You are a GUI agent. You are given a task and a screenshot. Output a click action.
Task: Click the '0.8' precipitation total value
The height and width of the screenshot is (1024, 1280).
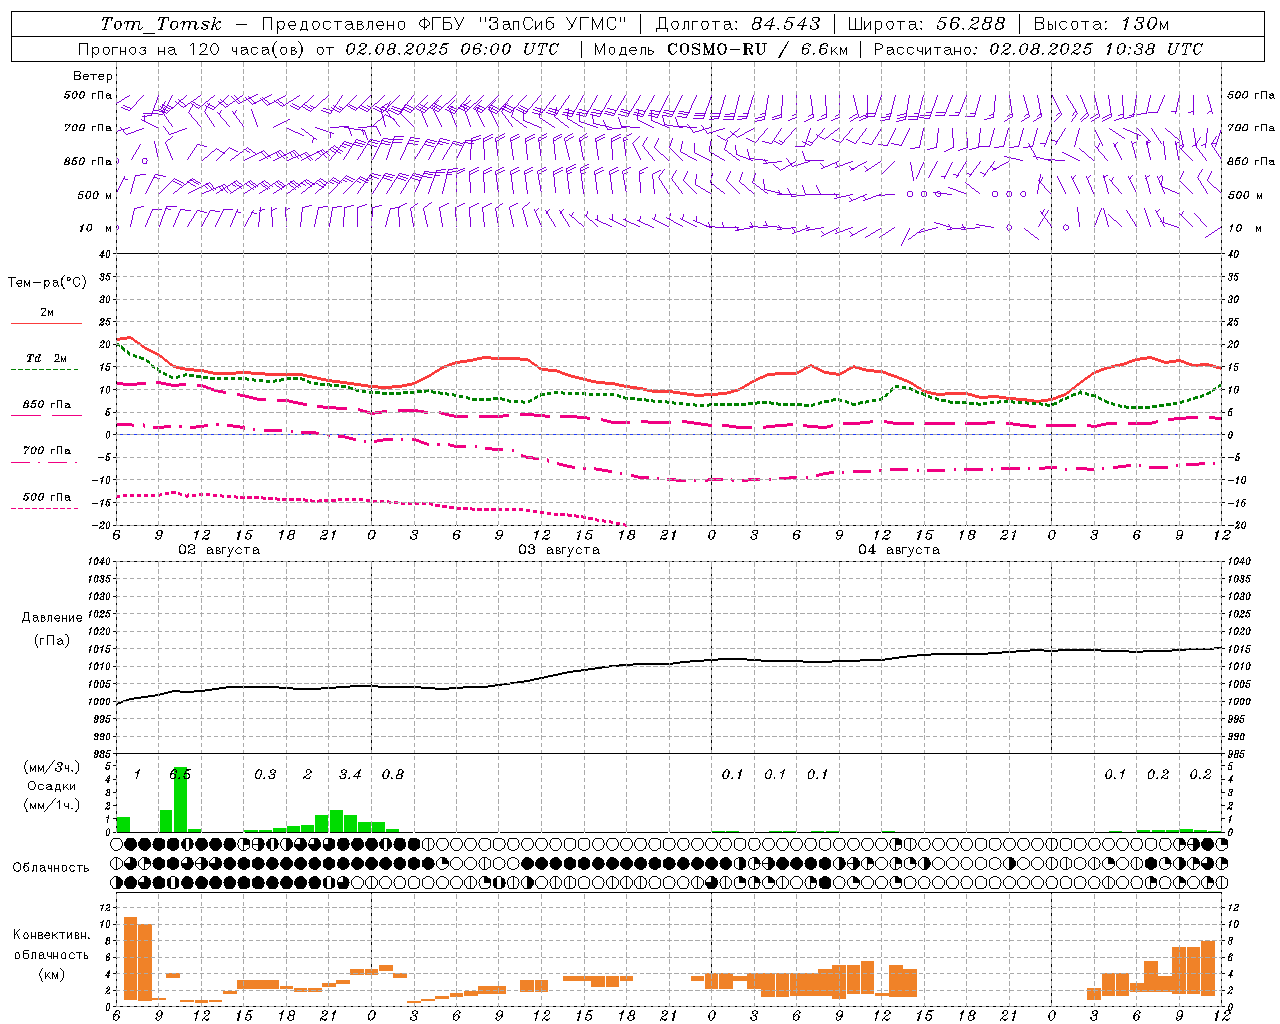point(393,774)
